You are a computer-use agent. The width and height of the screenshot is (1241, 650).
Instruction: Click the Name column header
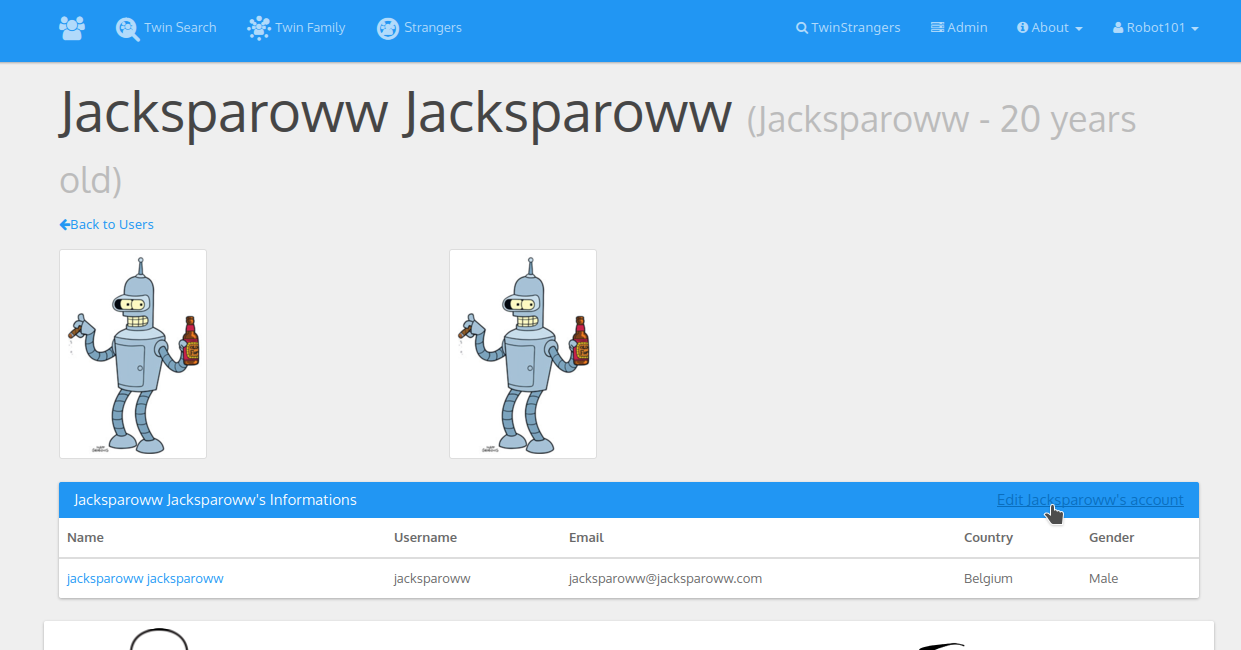(x=85, y=538)
